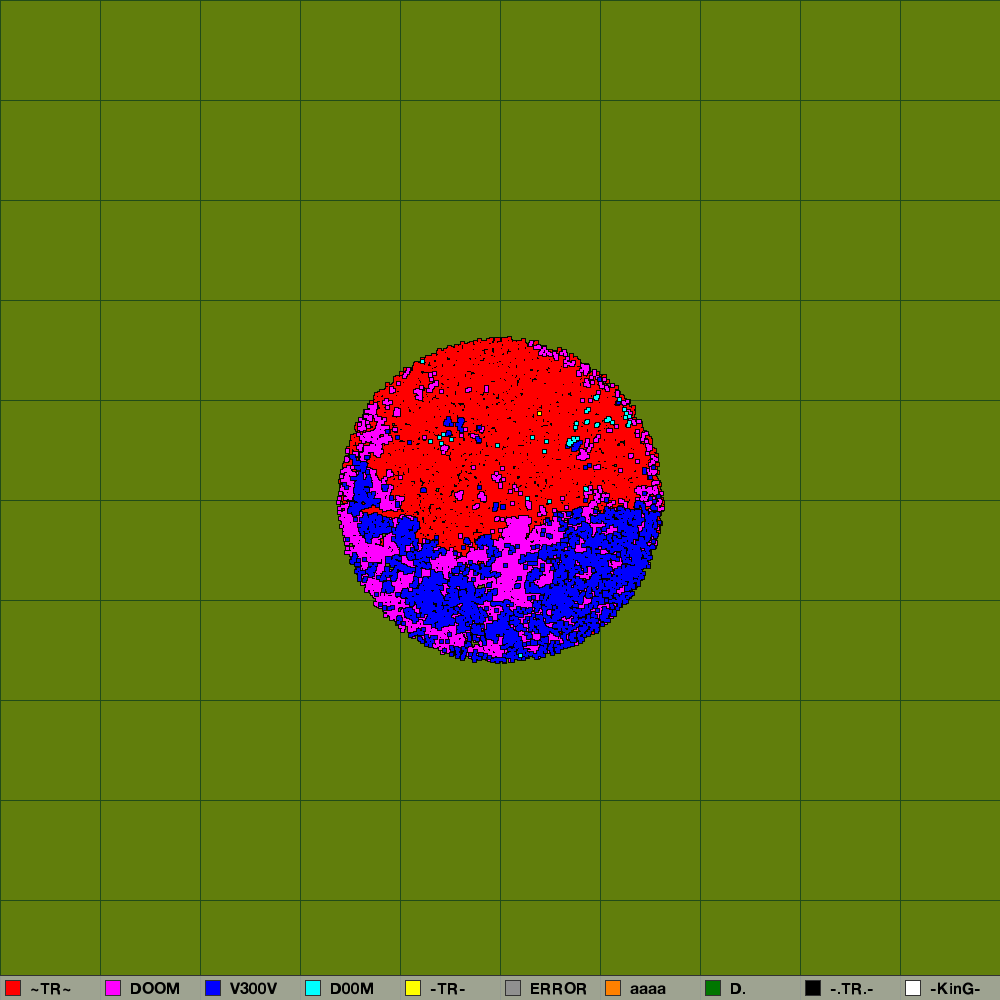This screenshot has height=1000, width=1000.
Task: Select the -KinG- label in legend
Action: pyautogui.click(x=955, y=989)
